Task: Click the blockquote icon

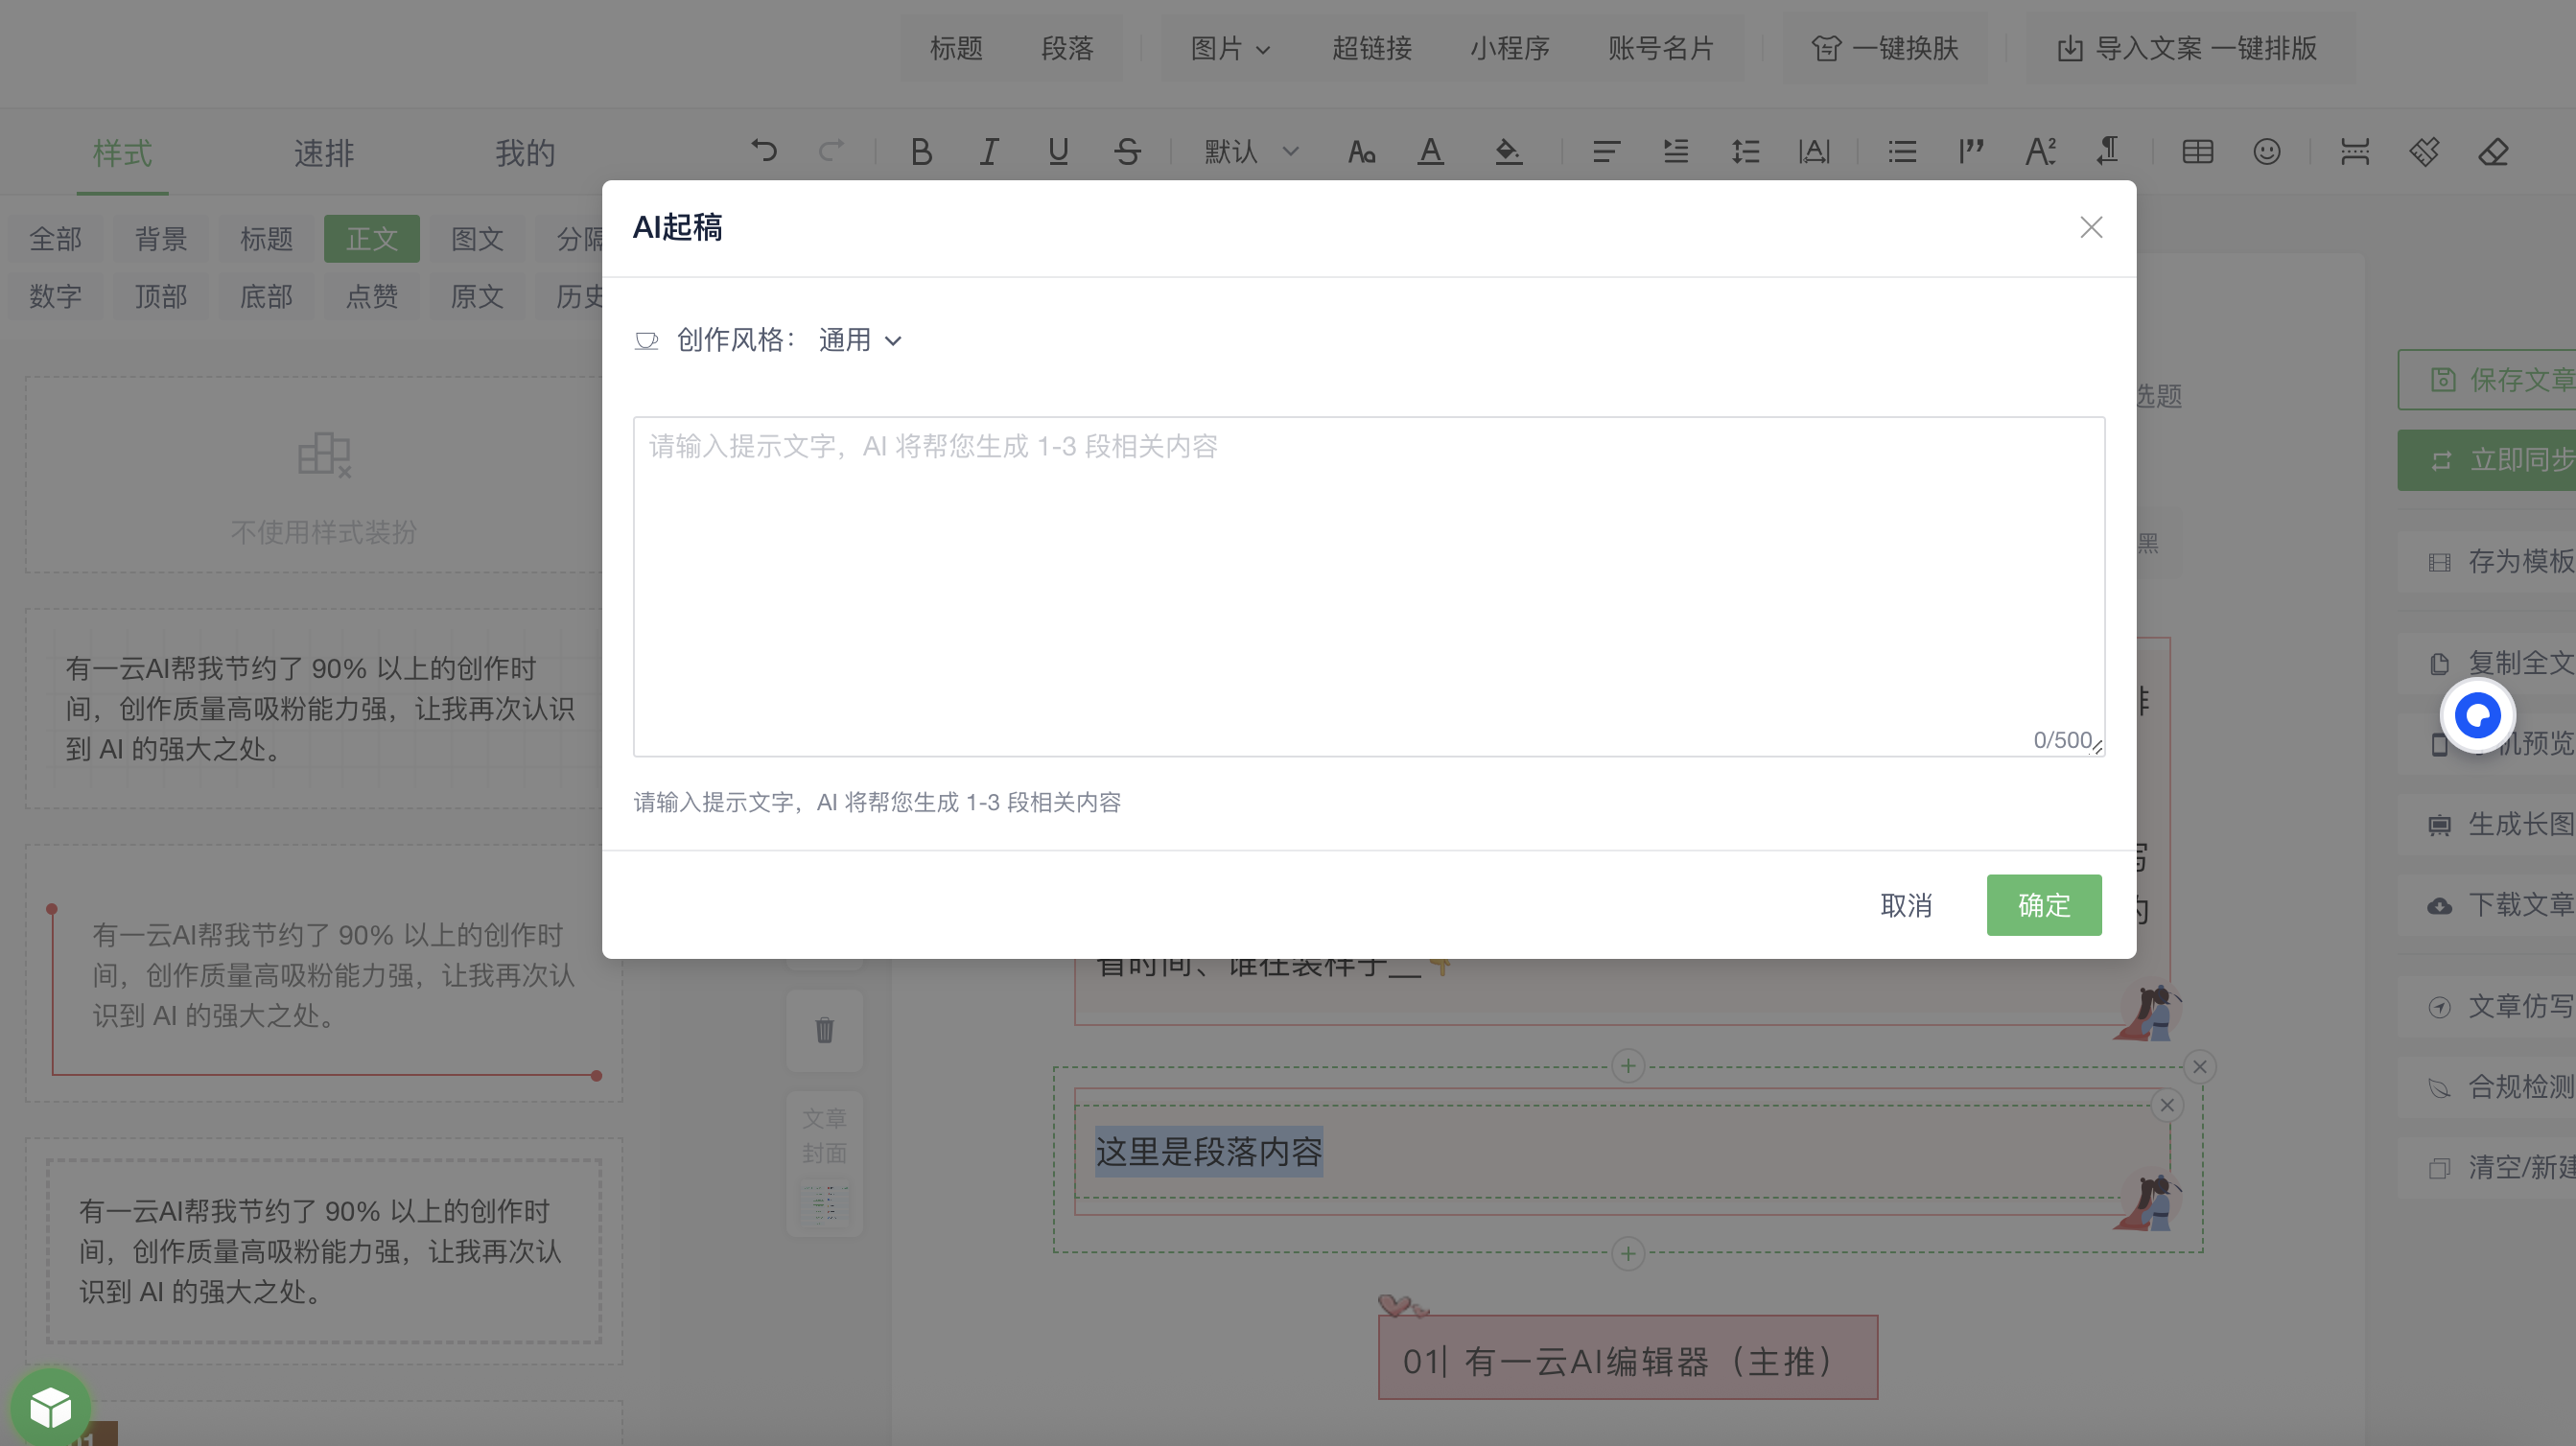Action: click(x=1971, y=152)
